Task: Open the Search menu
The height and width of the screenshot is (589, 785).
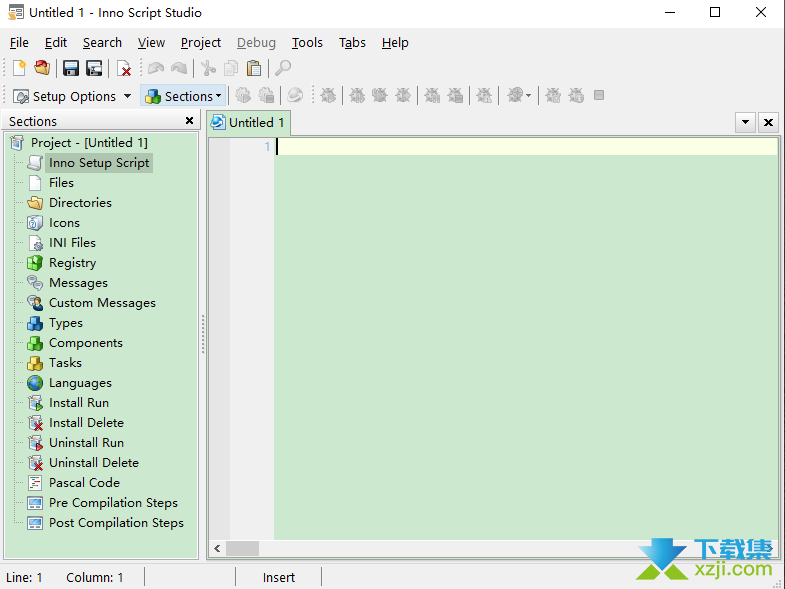Action: [x=102, y=43]
